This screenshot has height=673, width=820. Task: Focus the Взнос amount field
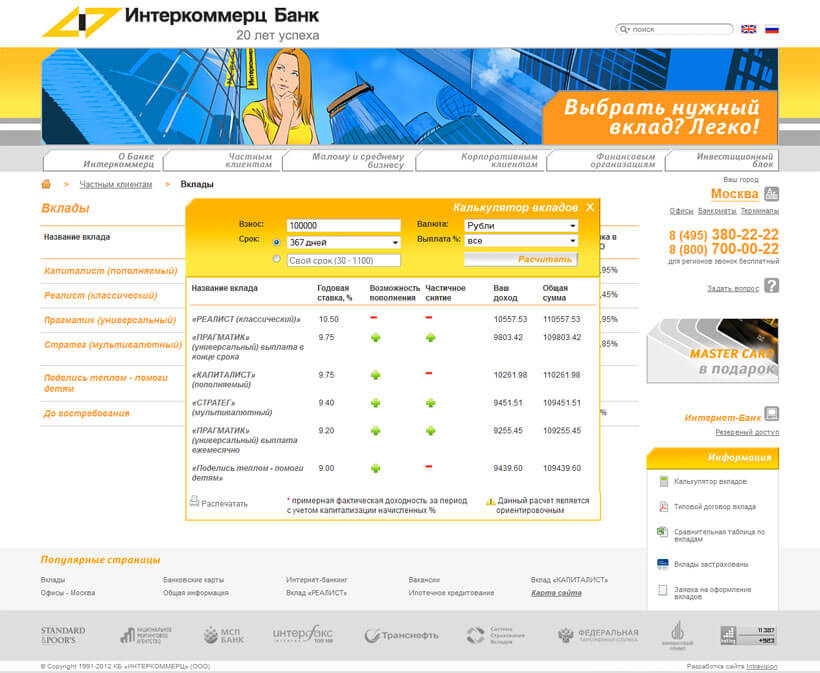click(344, 225)
